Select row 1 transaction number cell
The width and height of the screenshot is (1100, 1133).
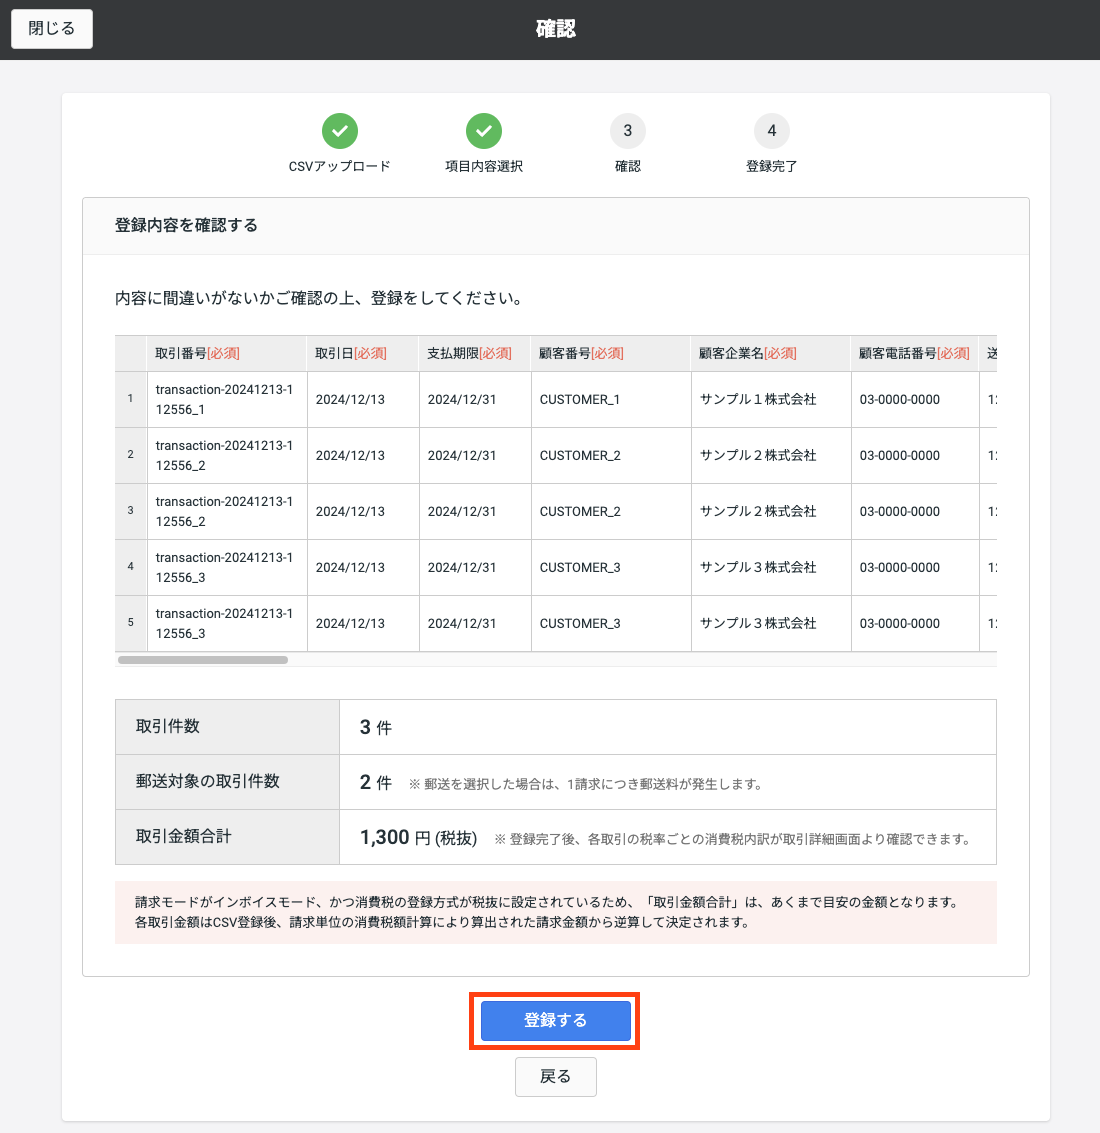coord(225,400)
